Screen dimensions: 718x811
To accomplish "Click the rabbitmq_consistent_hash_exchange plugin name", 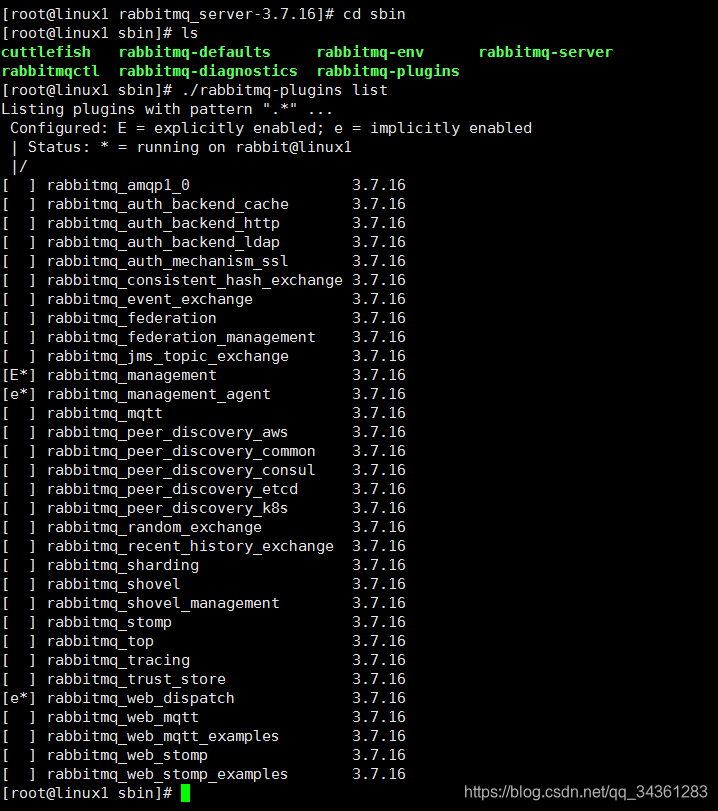I will (x=195, y=280).
